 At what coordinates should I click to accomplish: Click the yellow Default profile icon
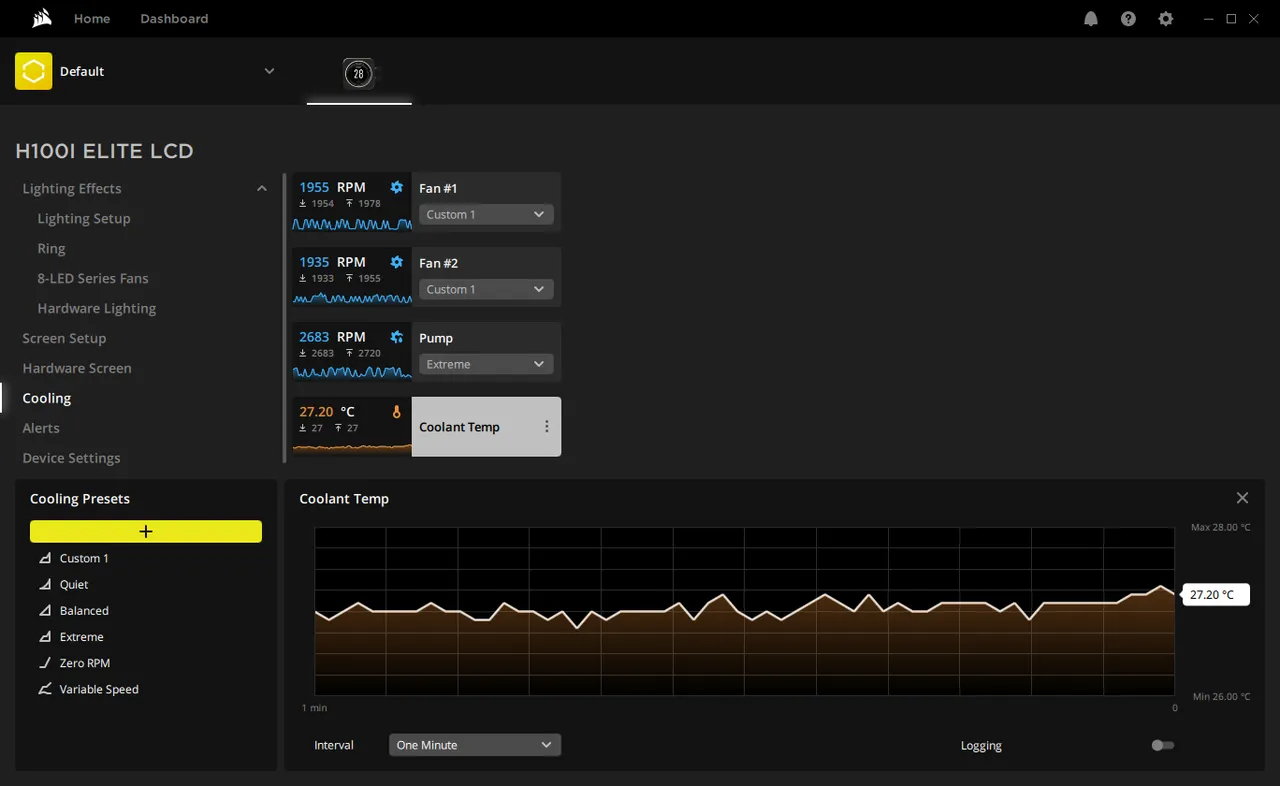(33, 71)
